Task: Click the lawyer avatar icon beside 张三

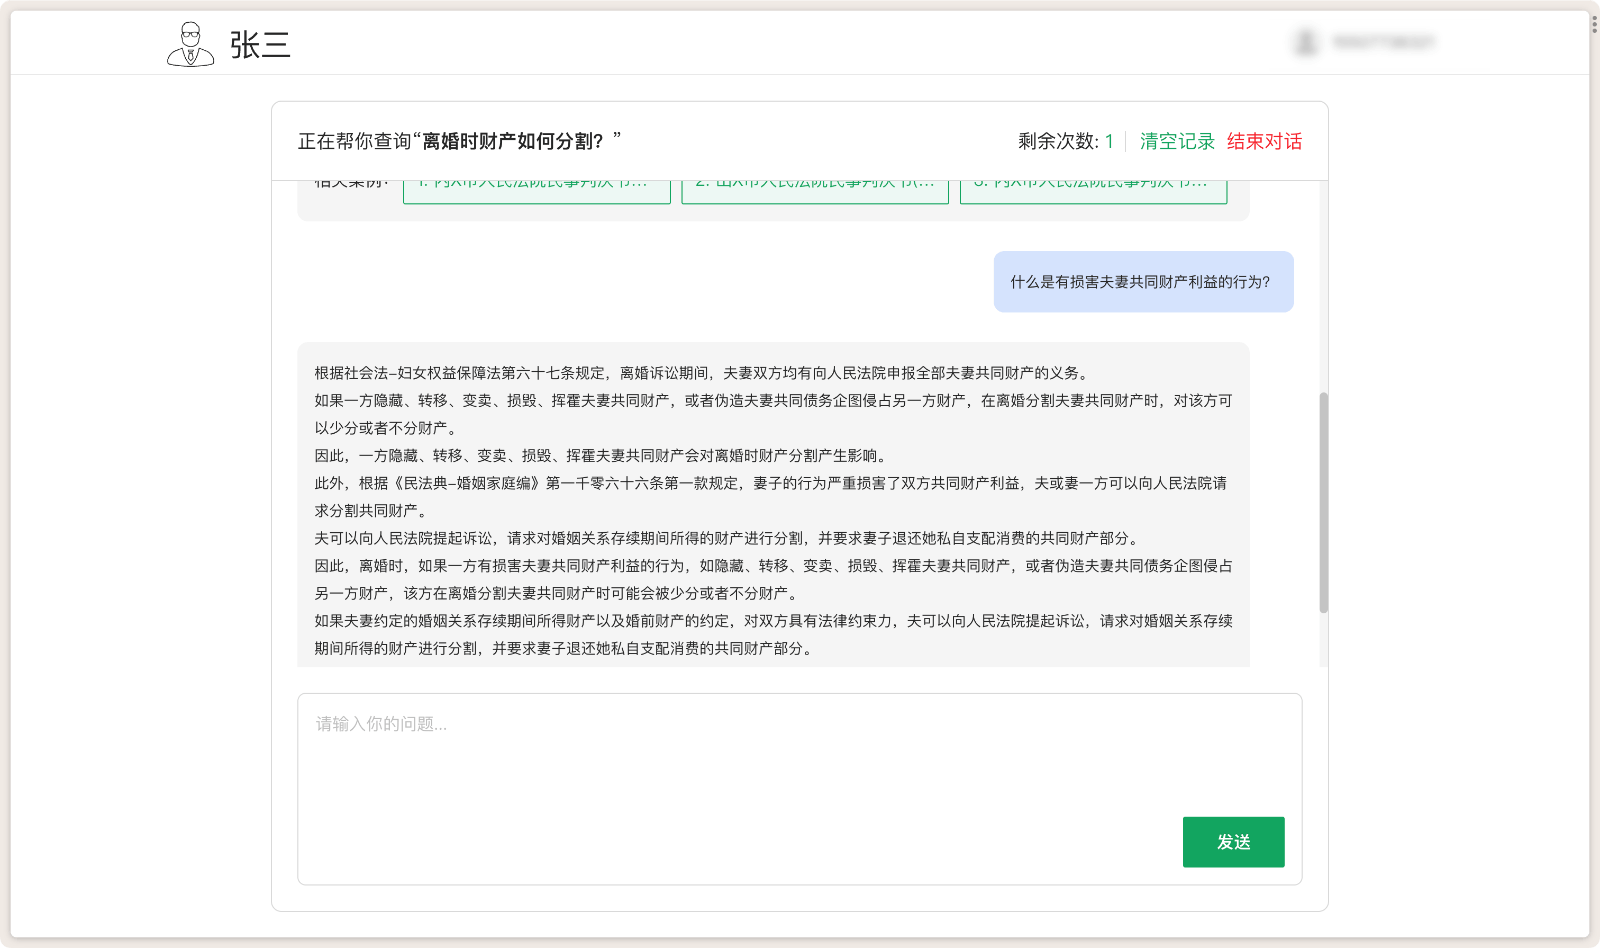Action: pyautogui.click(x=190, y=43)
